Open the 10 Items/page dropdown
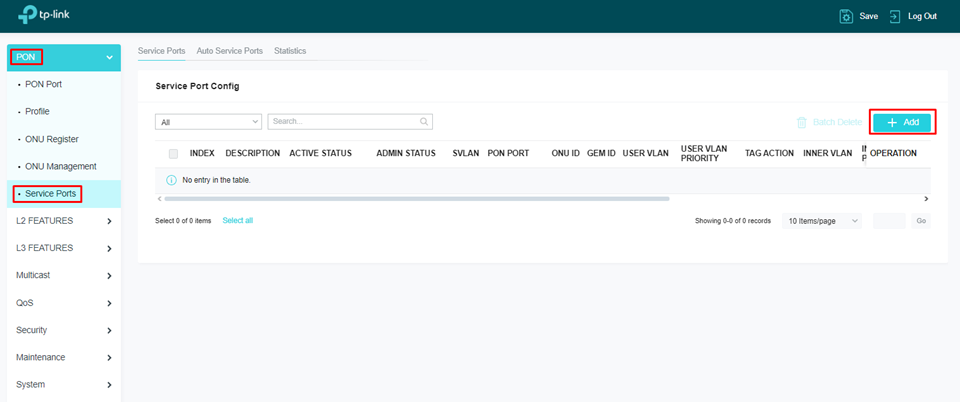 point(821,221)
